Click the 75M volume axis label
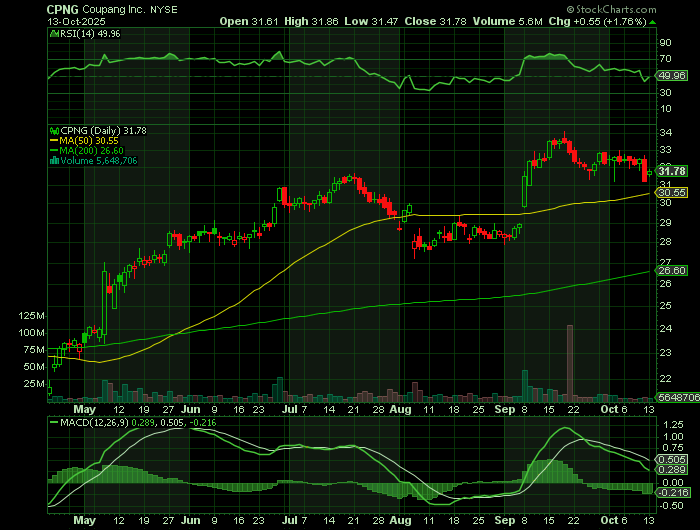The width and height of the screenshot is (700, 530). [x=34, y=350]
